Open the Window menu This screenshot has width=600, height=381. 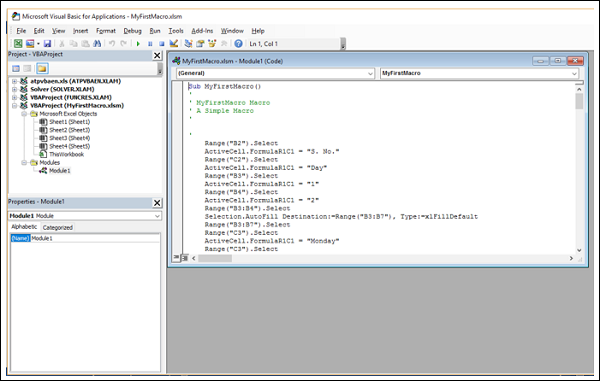232,31
